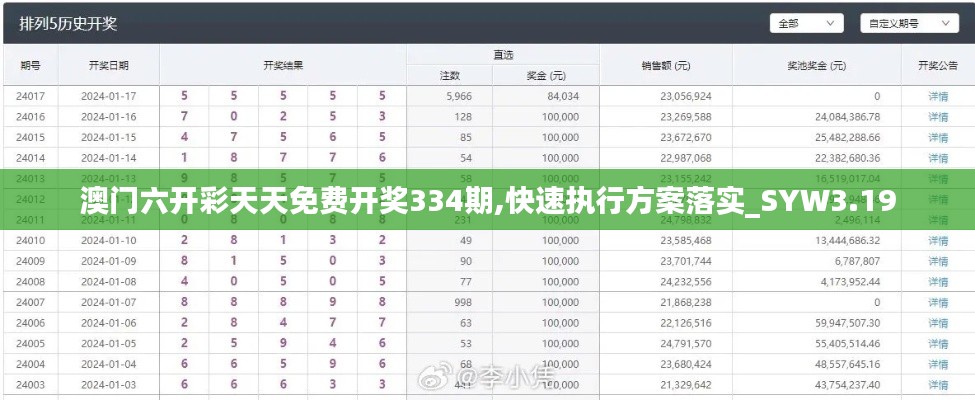Click the 注数 sub-header

[x=450, y=76]
